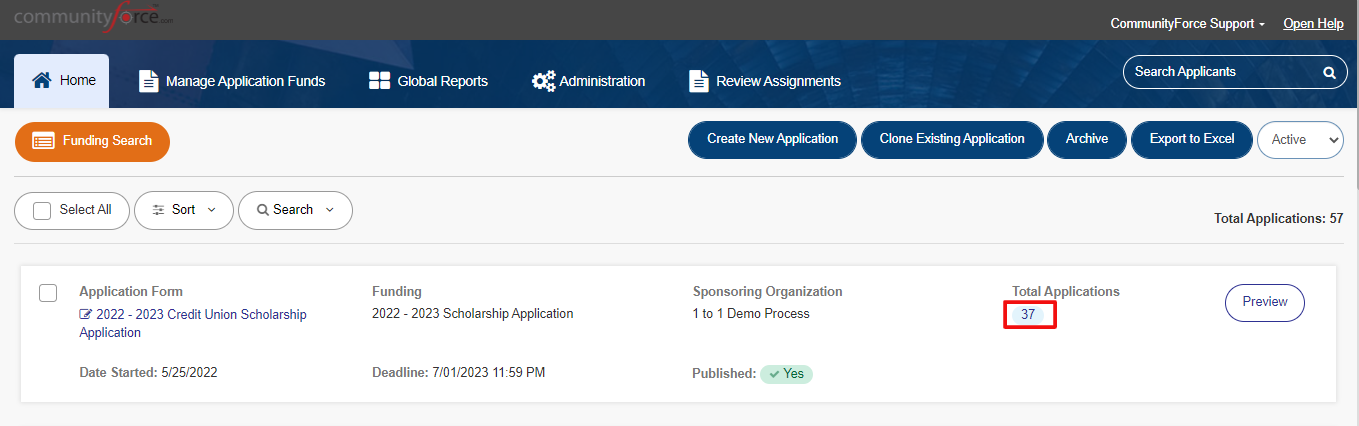Expand the Sort dropdown
1359x426 pixels.
click(x=184, y=210)
